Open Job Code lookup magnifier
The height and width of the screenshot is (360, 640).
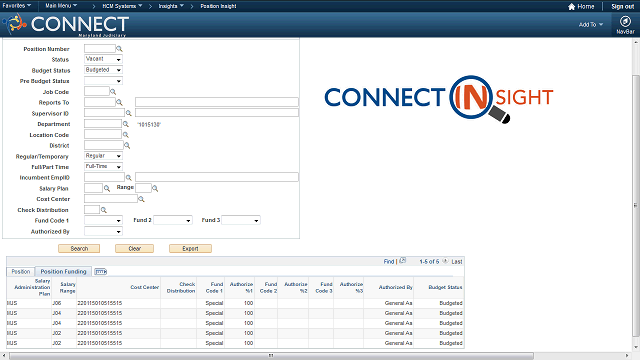coord(113,92)
